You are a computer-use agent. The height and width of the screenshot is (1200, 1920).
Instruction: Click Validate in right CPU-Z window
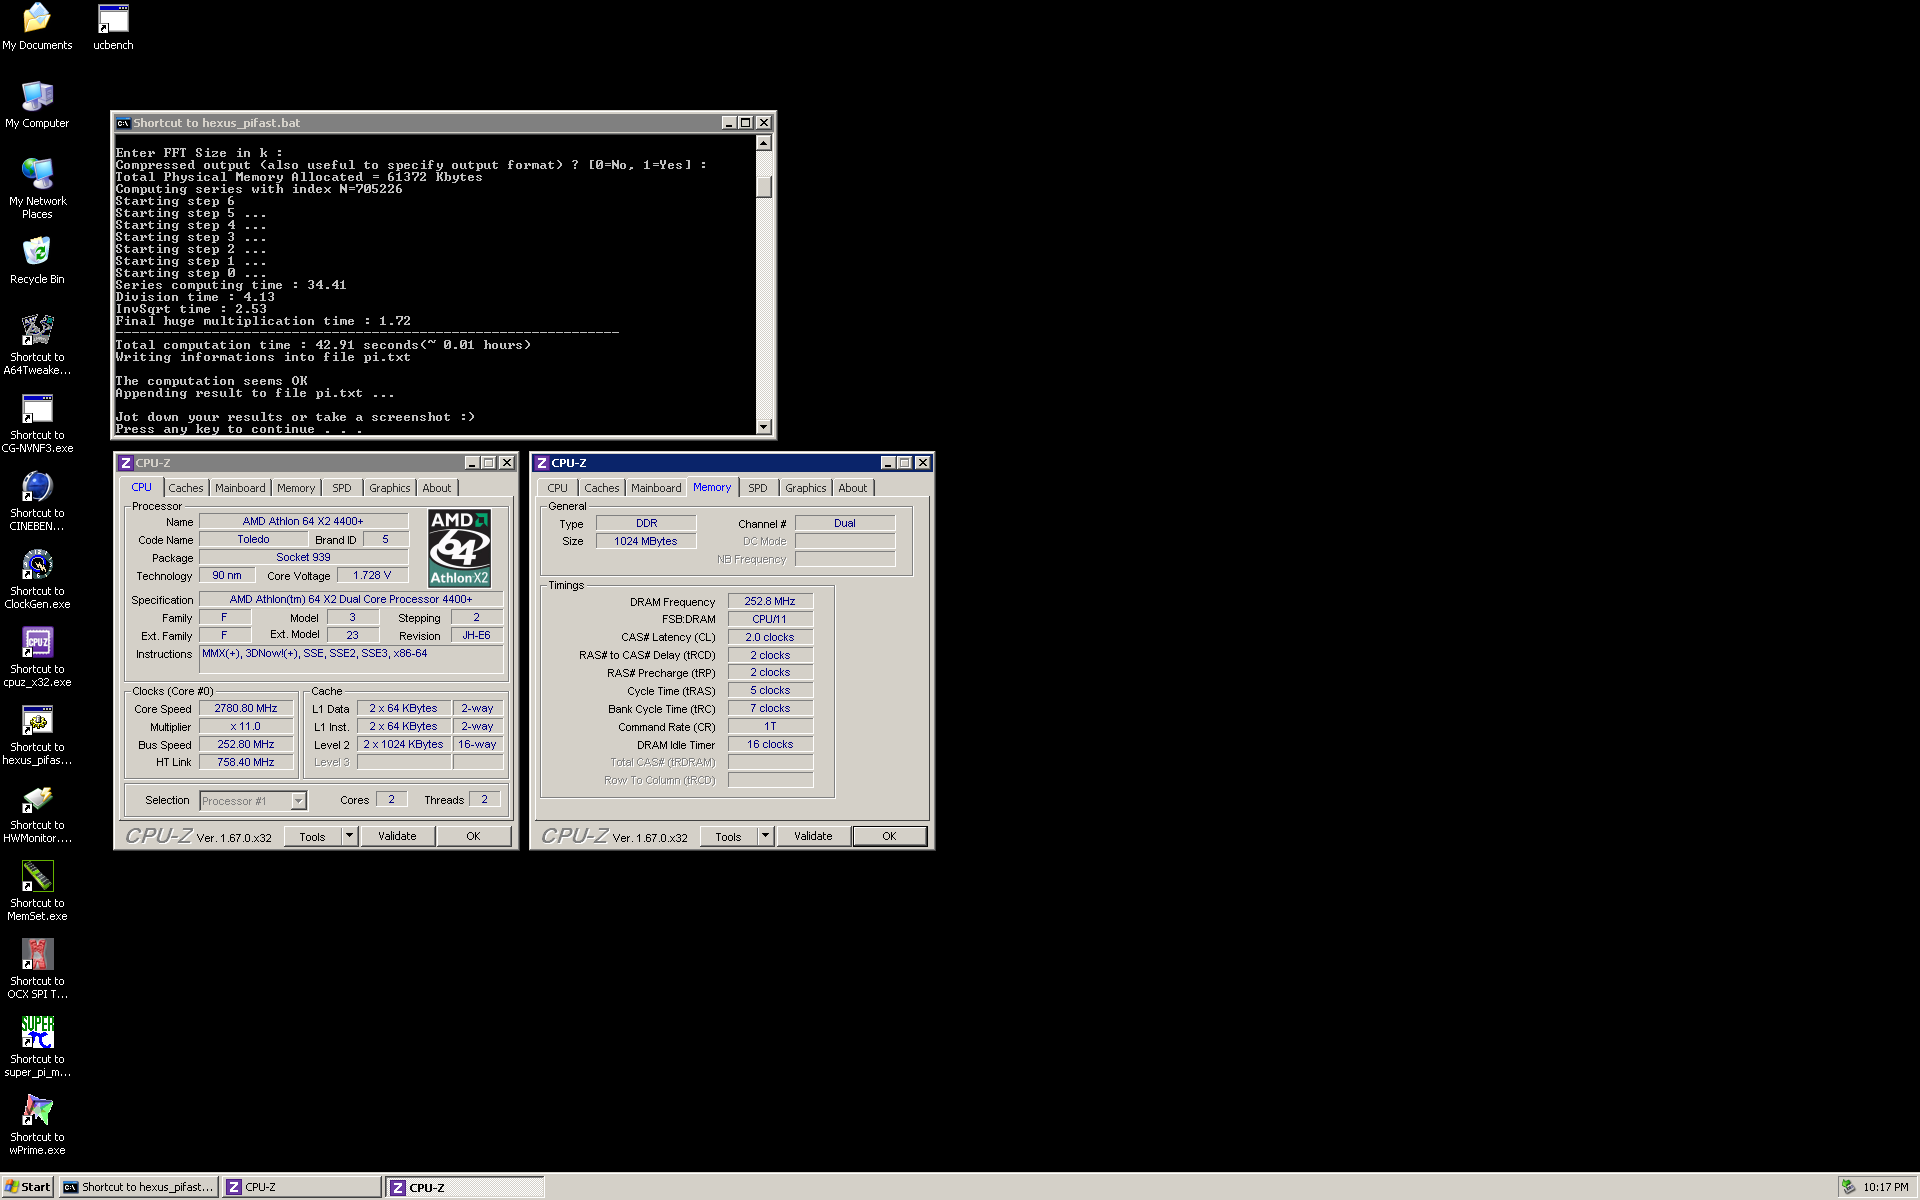[813, 836]
